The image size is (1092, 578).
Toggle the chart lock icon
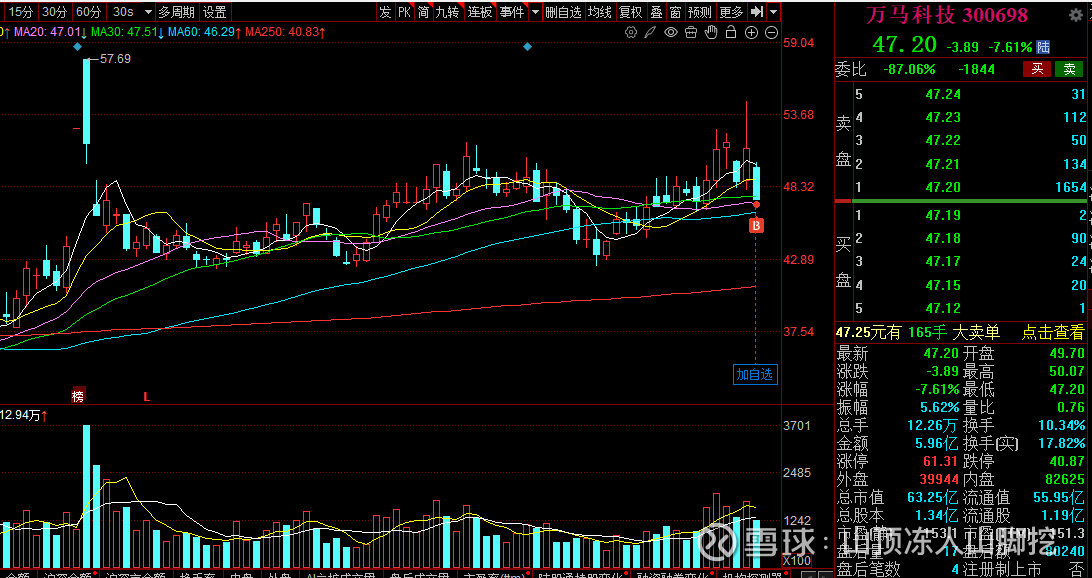pyautogui.click(x=731, y=32)
